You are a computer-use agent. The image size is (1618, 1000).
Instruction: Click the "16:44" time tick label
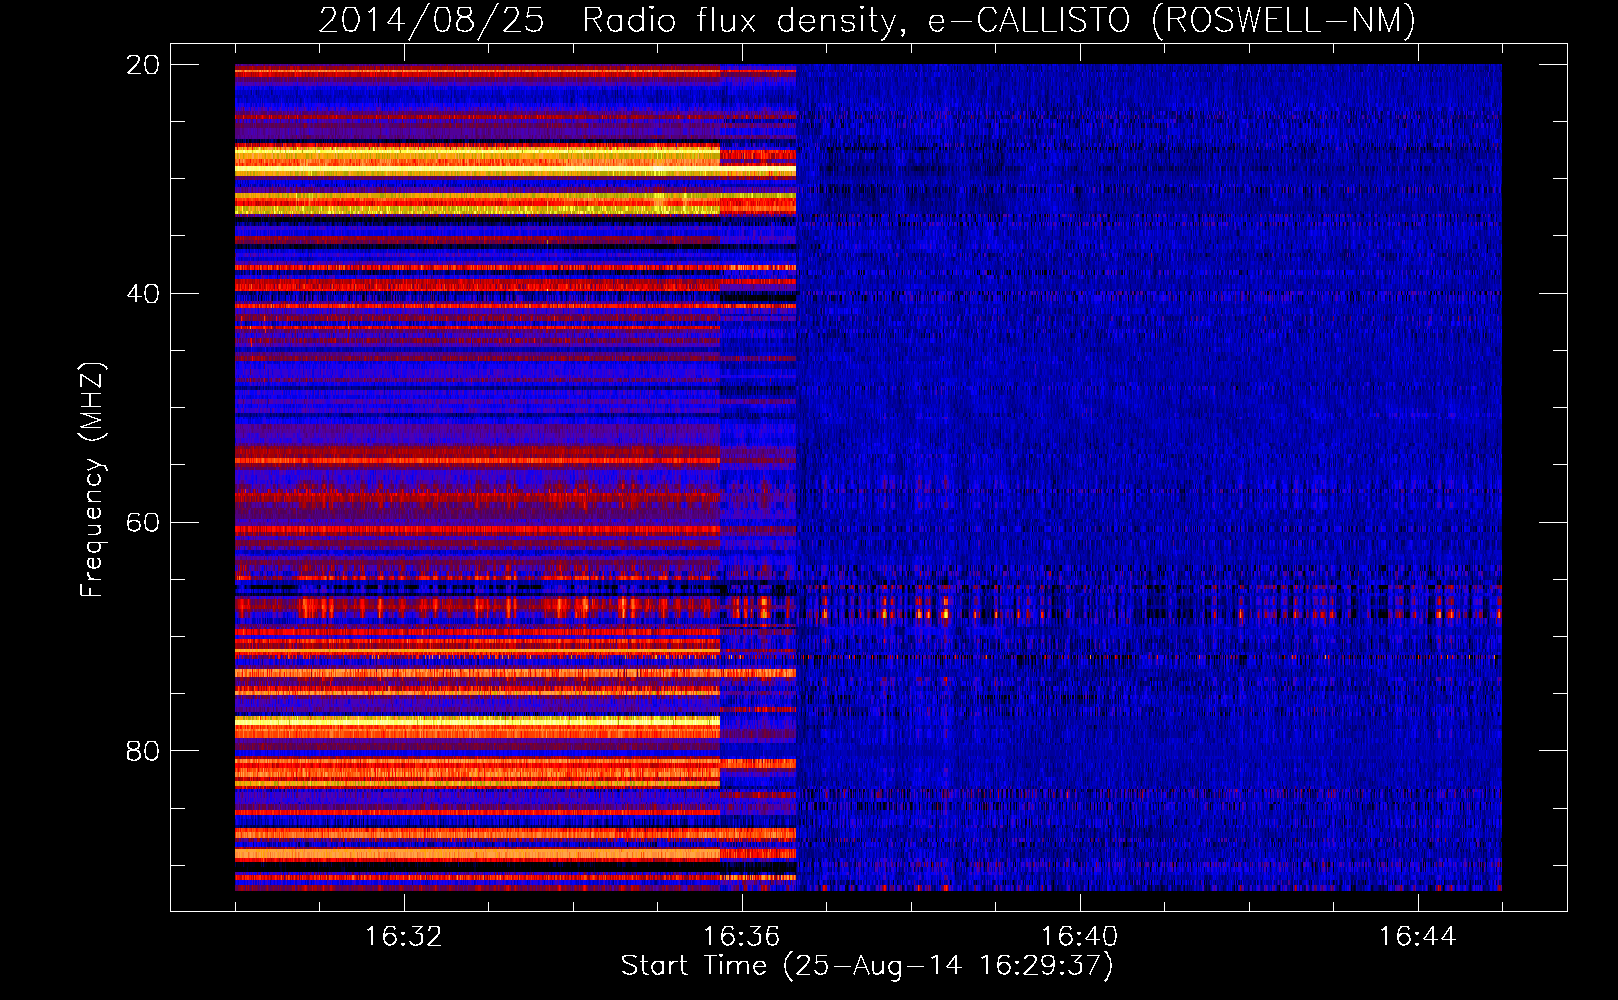1418,937
